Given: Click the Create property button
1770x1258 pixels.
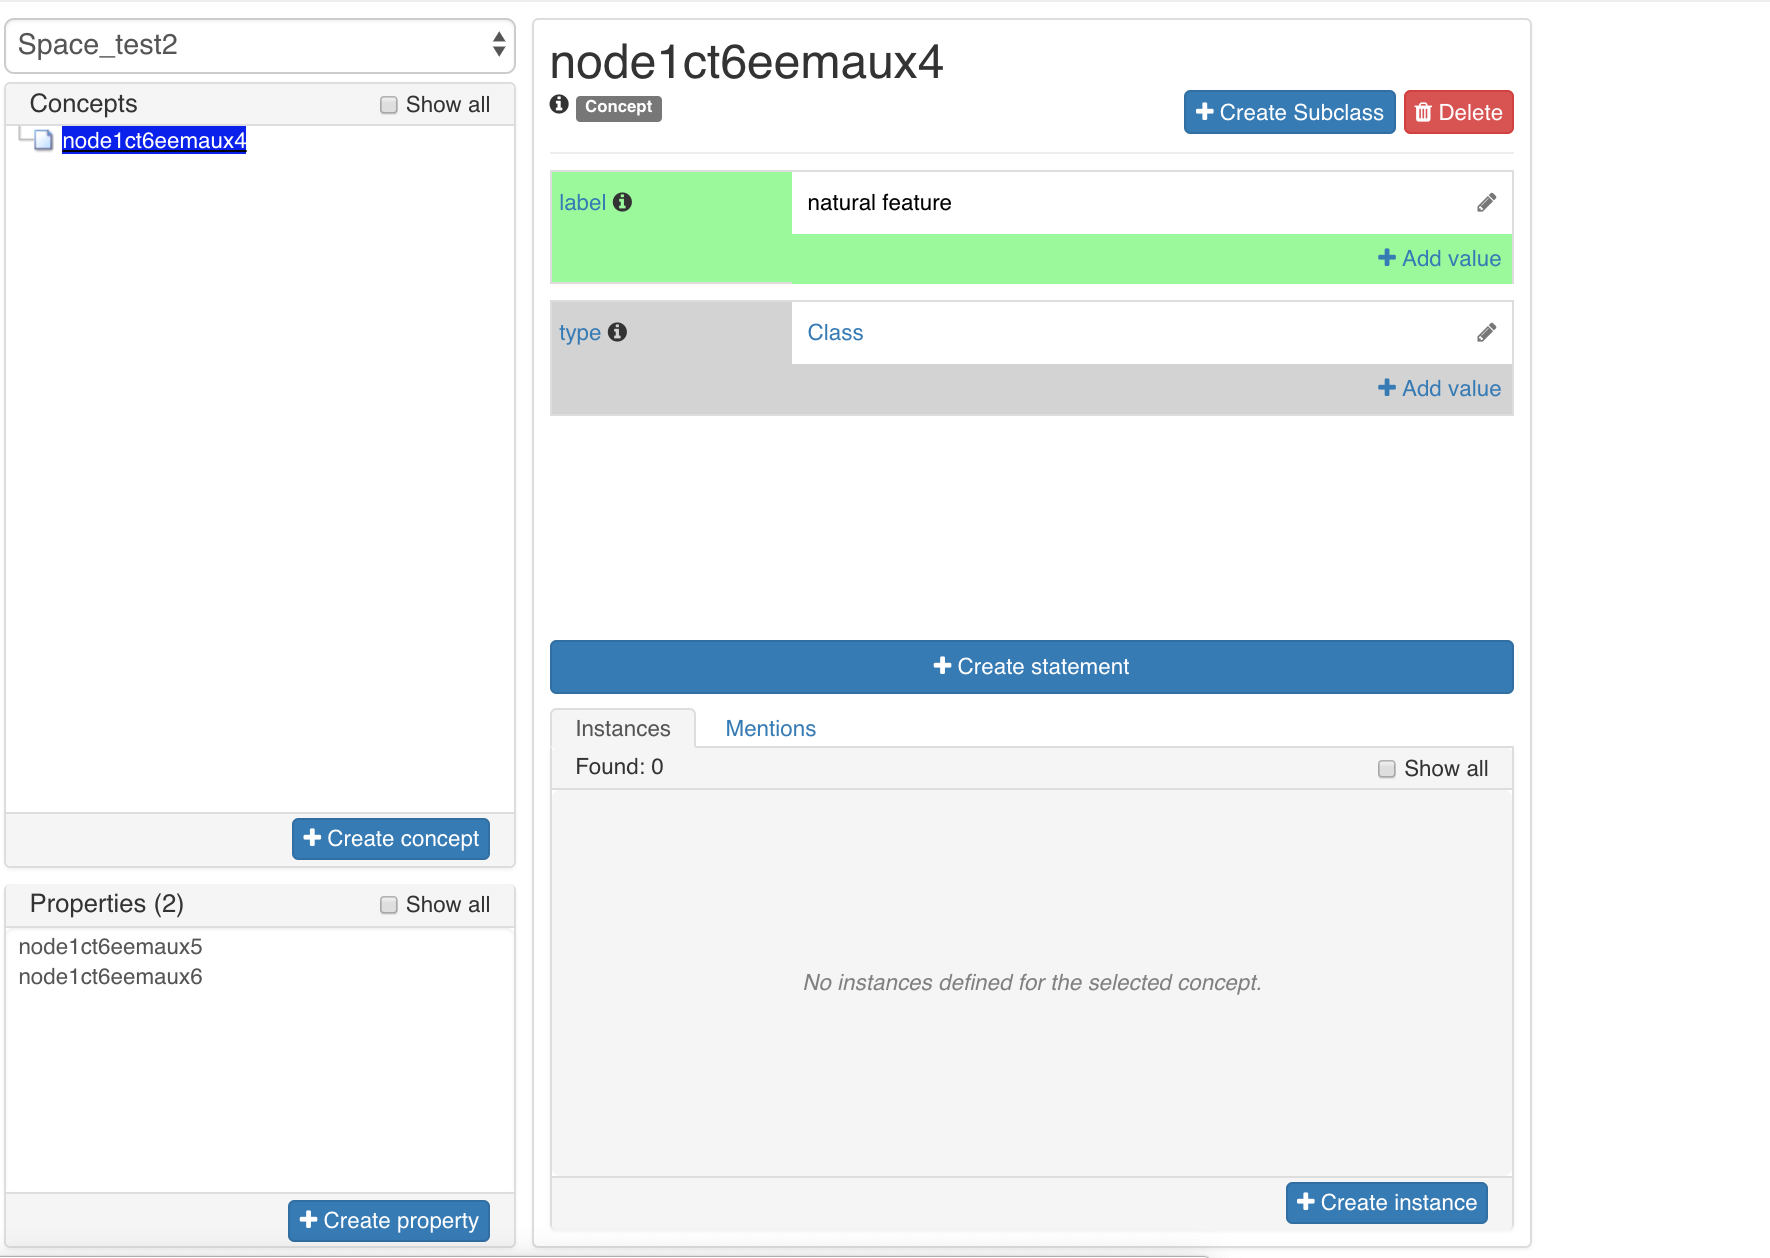Looking at the screenshot, I should 389,1221.
